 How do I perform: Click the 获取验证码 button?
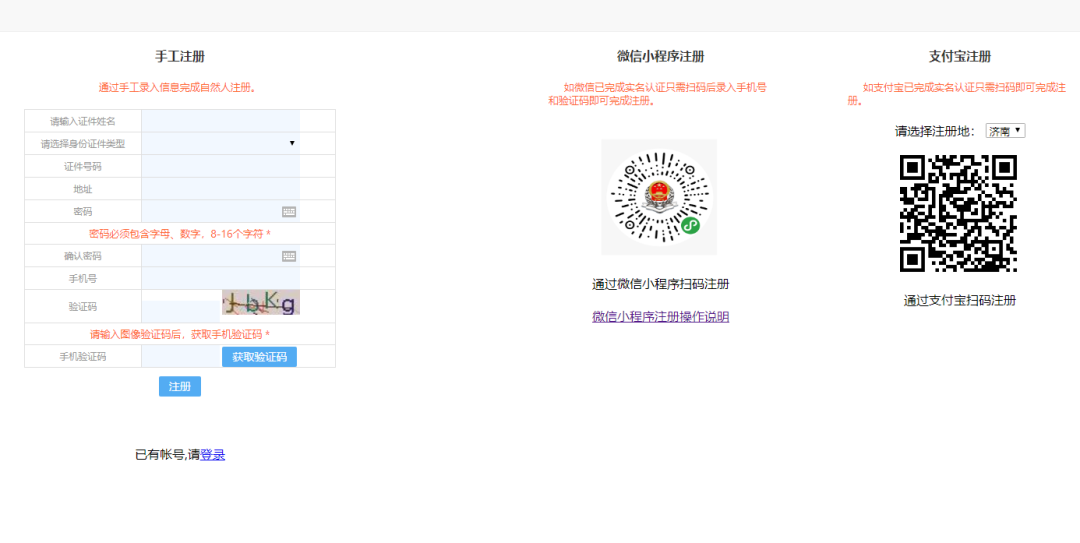(x=259, y=357)
